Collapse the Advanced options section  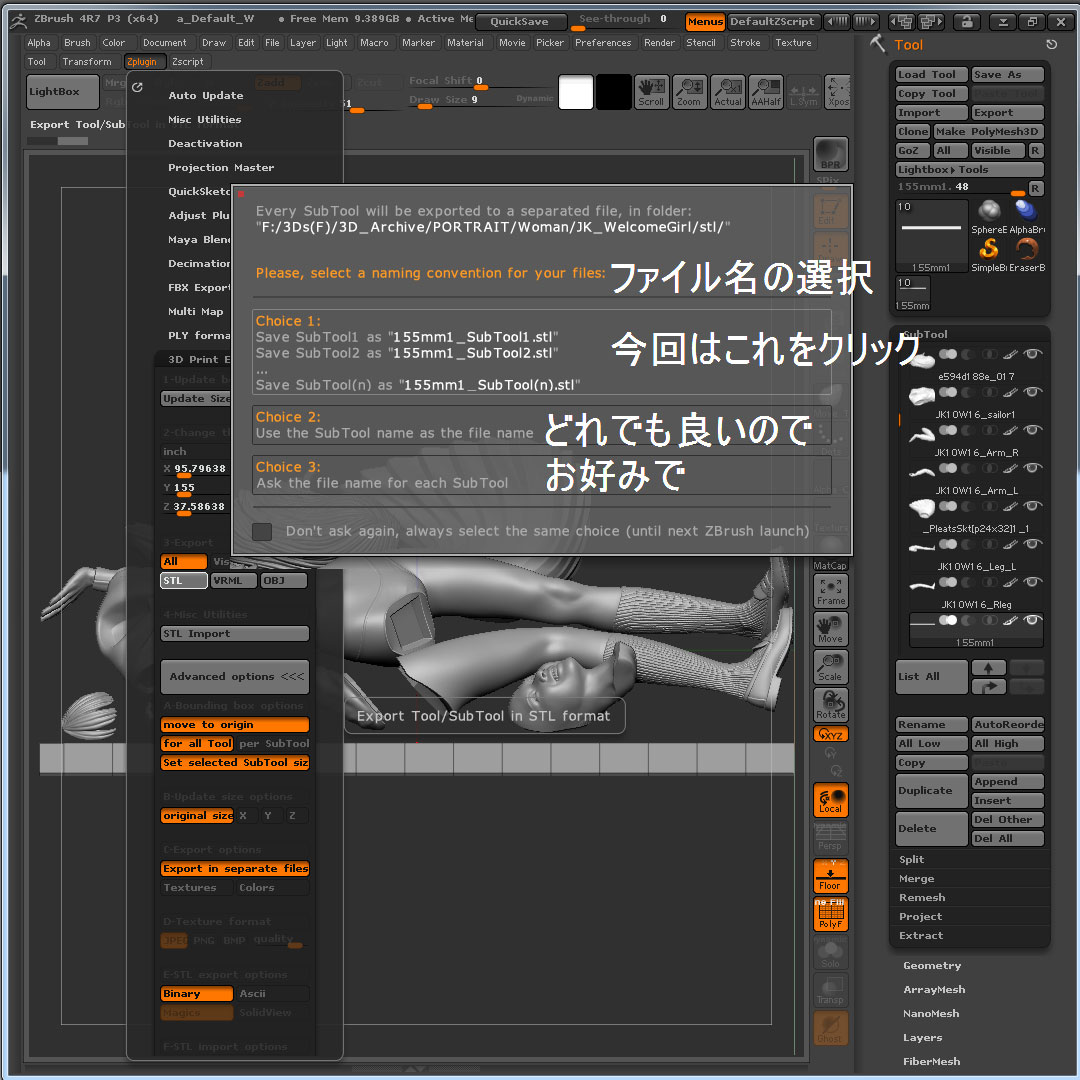235,677
